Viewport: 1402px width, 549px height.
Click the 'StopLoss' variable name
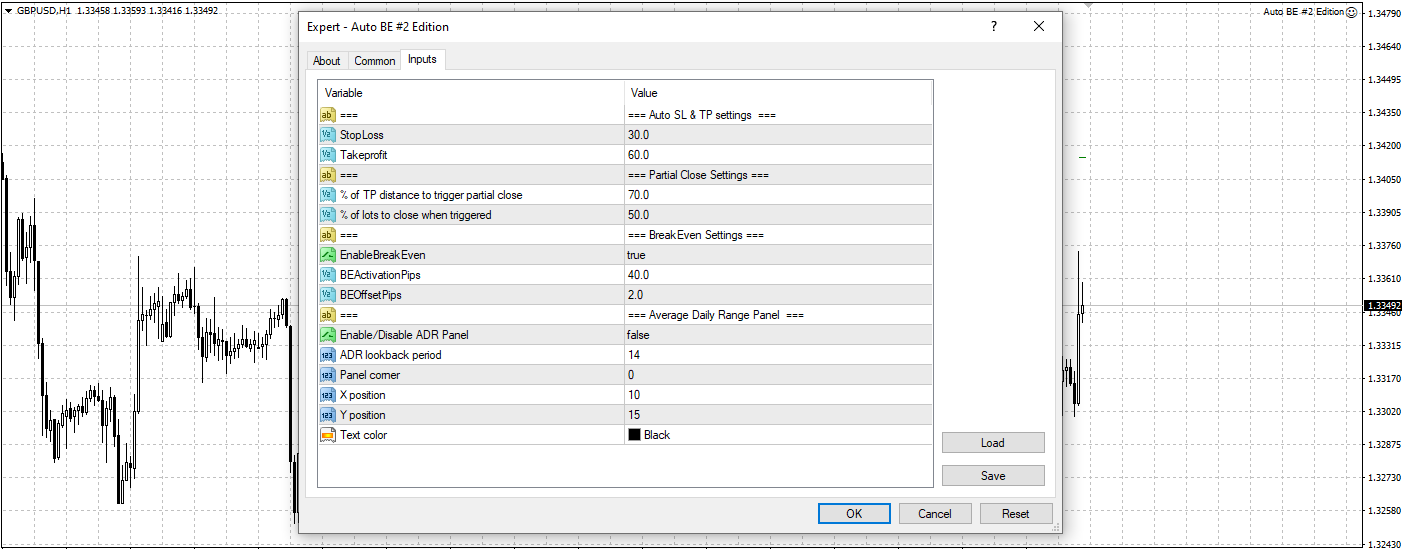(361, 135)
